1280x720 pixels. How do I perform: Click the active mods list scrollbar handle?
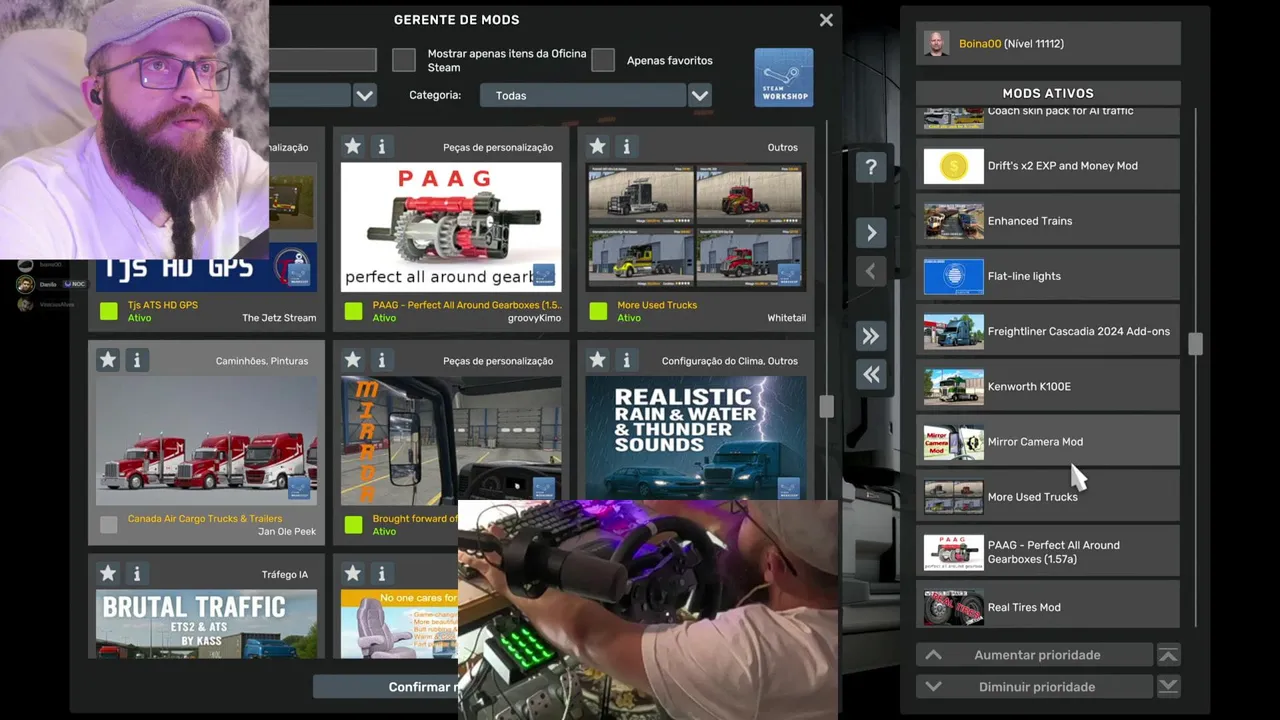1195,344
